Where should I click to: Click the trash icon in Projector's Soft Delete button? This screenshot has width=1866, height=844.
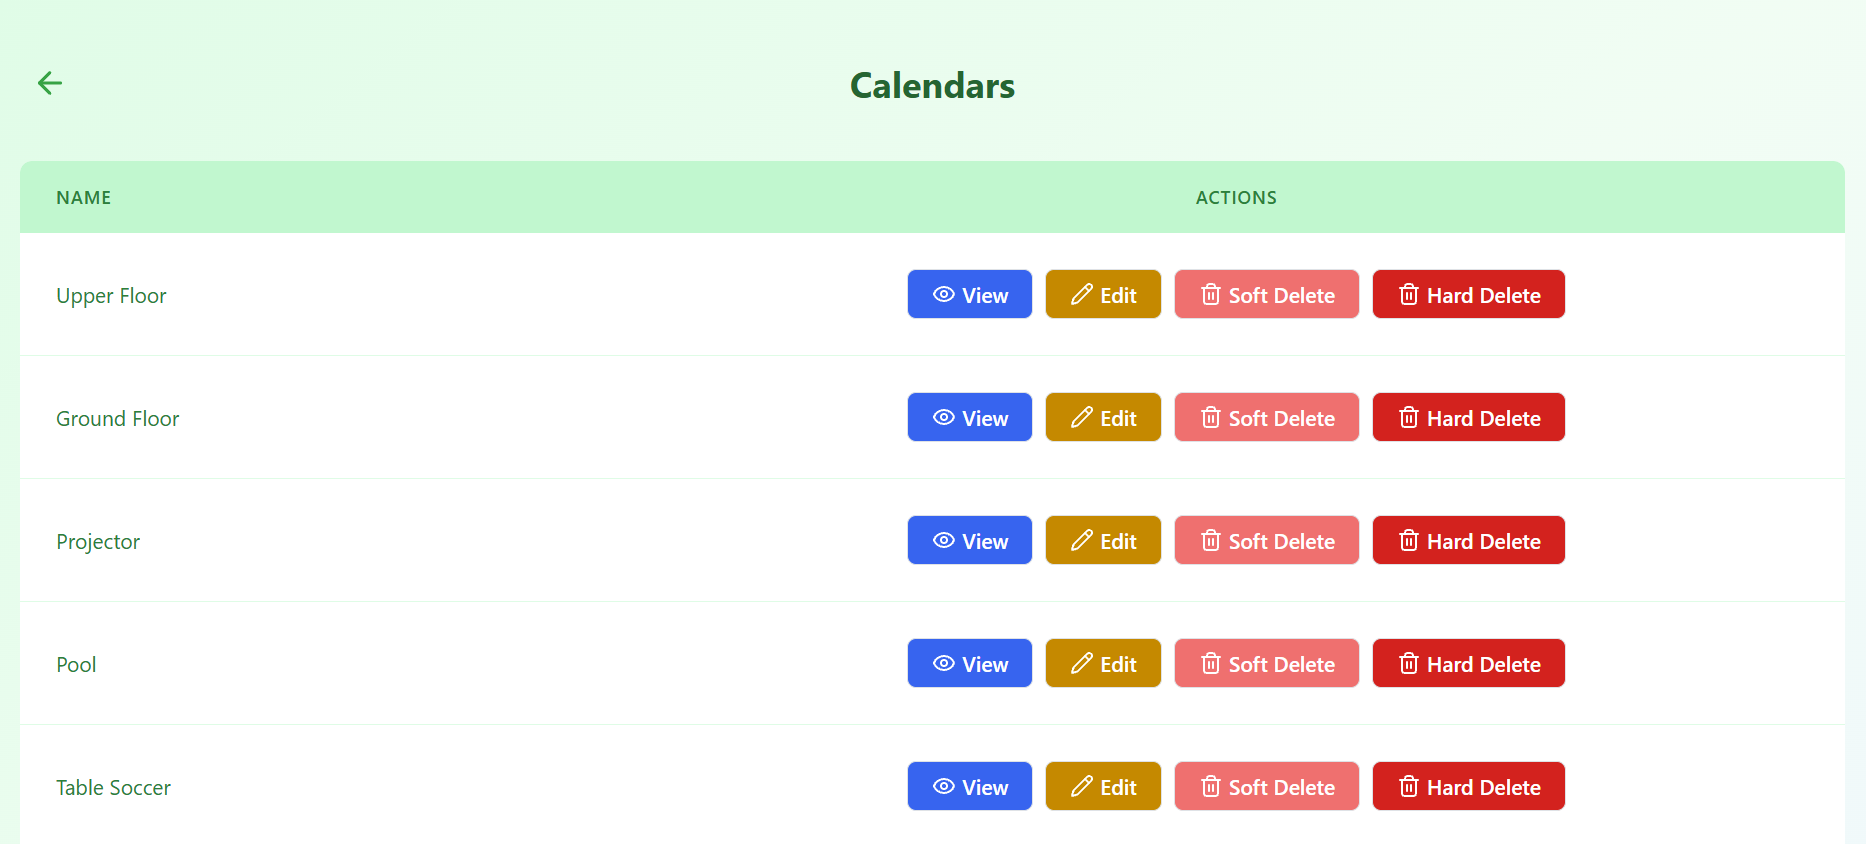tap(1210, 540)
